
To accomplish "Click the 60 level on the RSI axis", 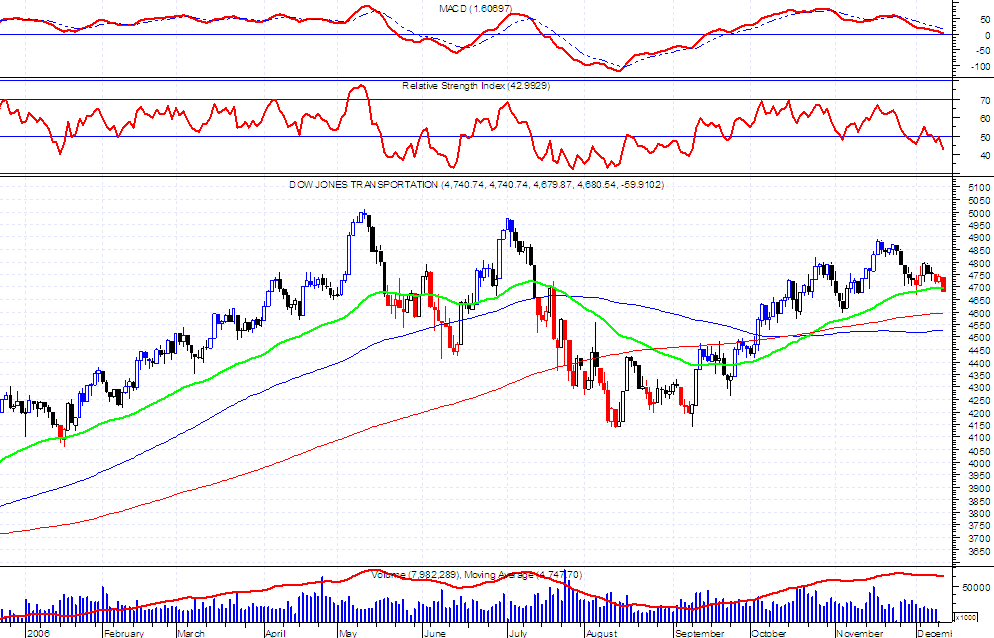I will click(984, 119).
